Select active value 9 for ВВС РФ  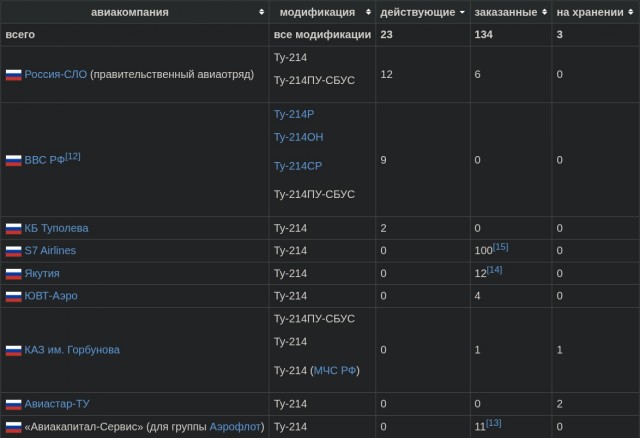click(384, 160)
